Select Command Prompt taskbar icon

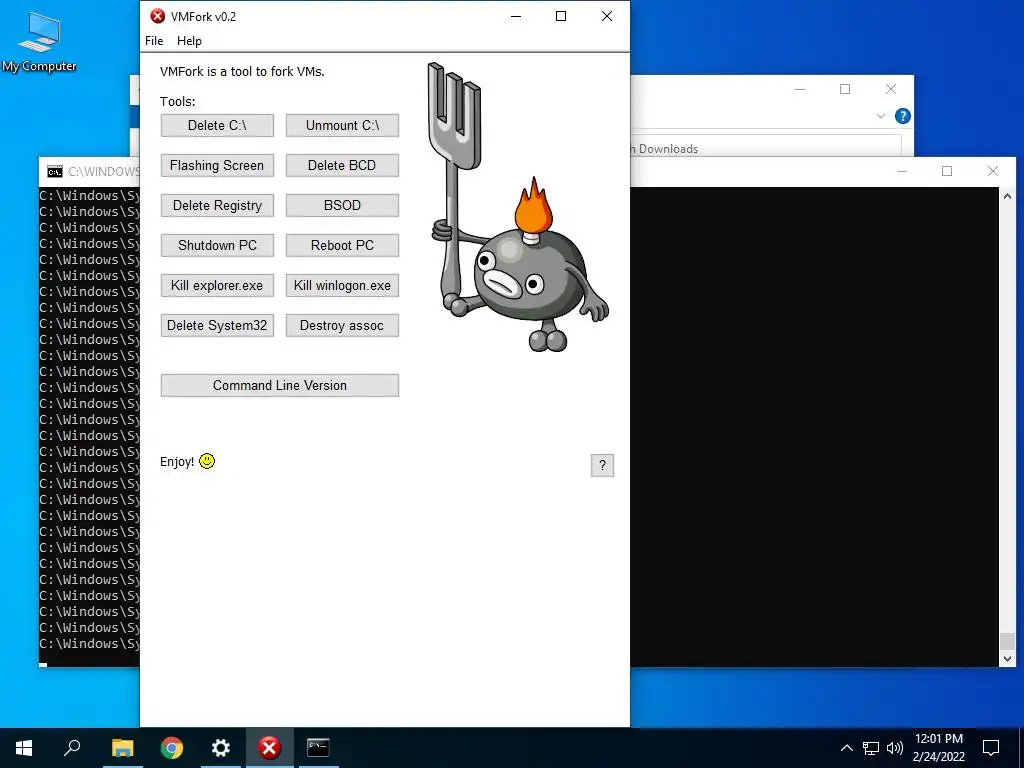[x=318, y=748]
